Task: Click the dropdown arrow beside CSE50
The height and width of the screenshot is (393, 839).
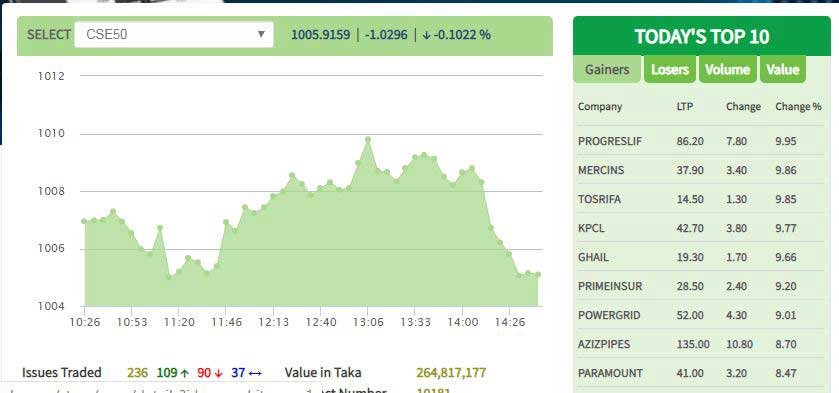Action: [x=261, y=35]
